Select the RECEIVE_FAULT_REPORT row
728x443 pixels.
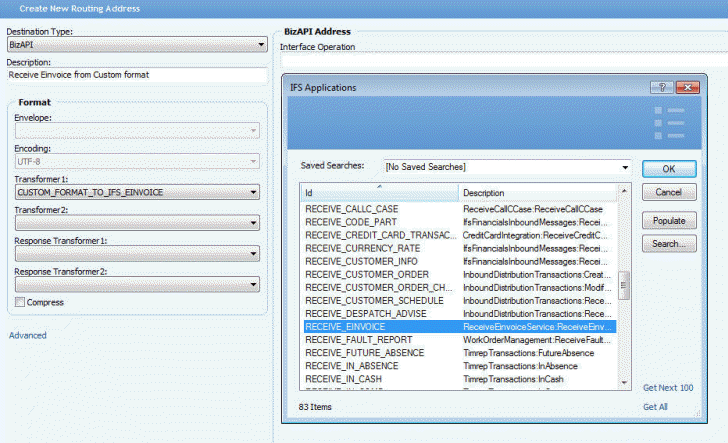460,340
